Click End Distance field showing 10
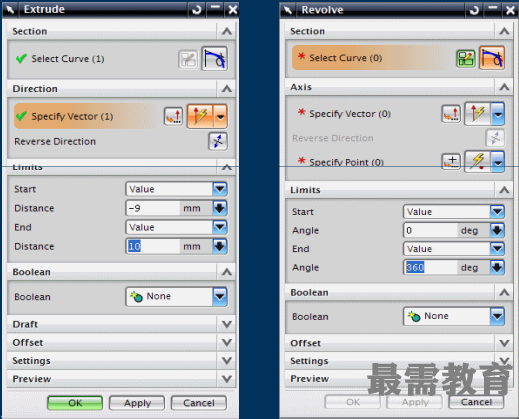Viewport: 519px width, 419px height. 153,247
